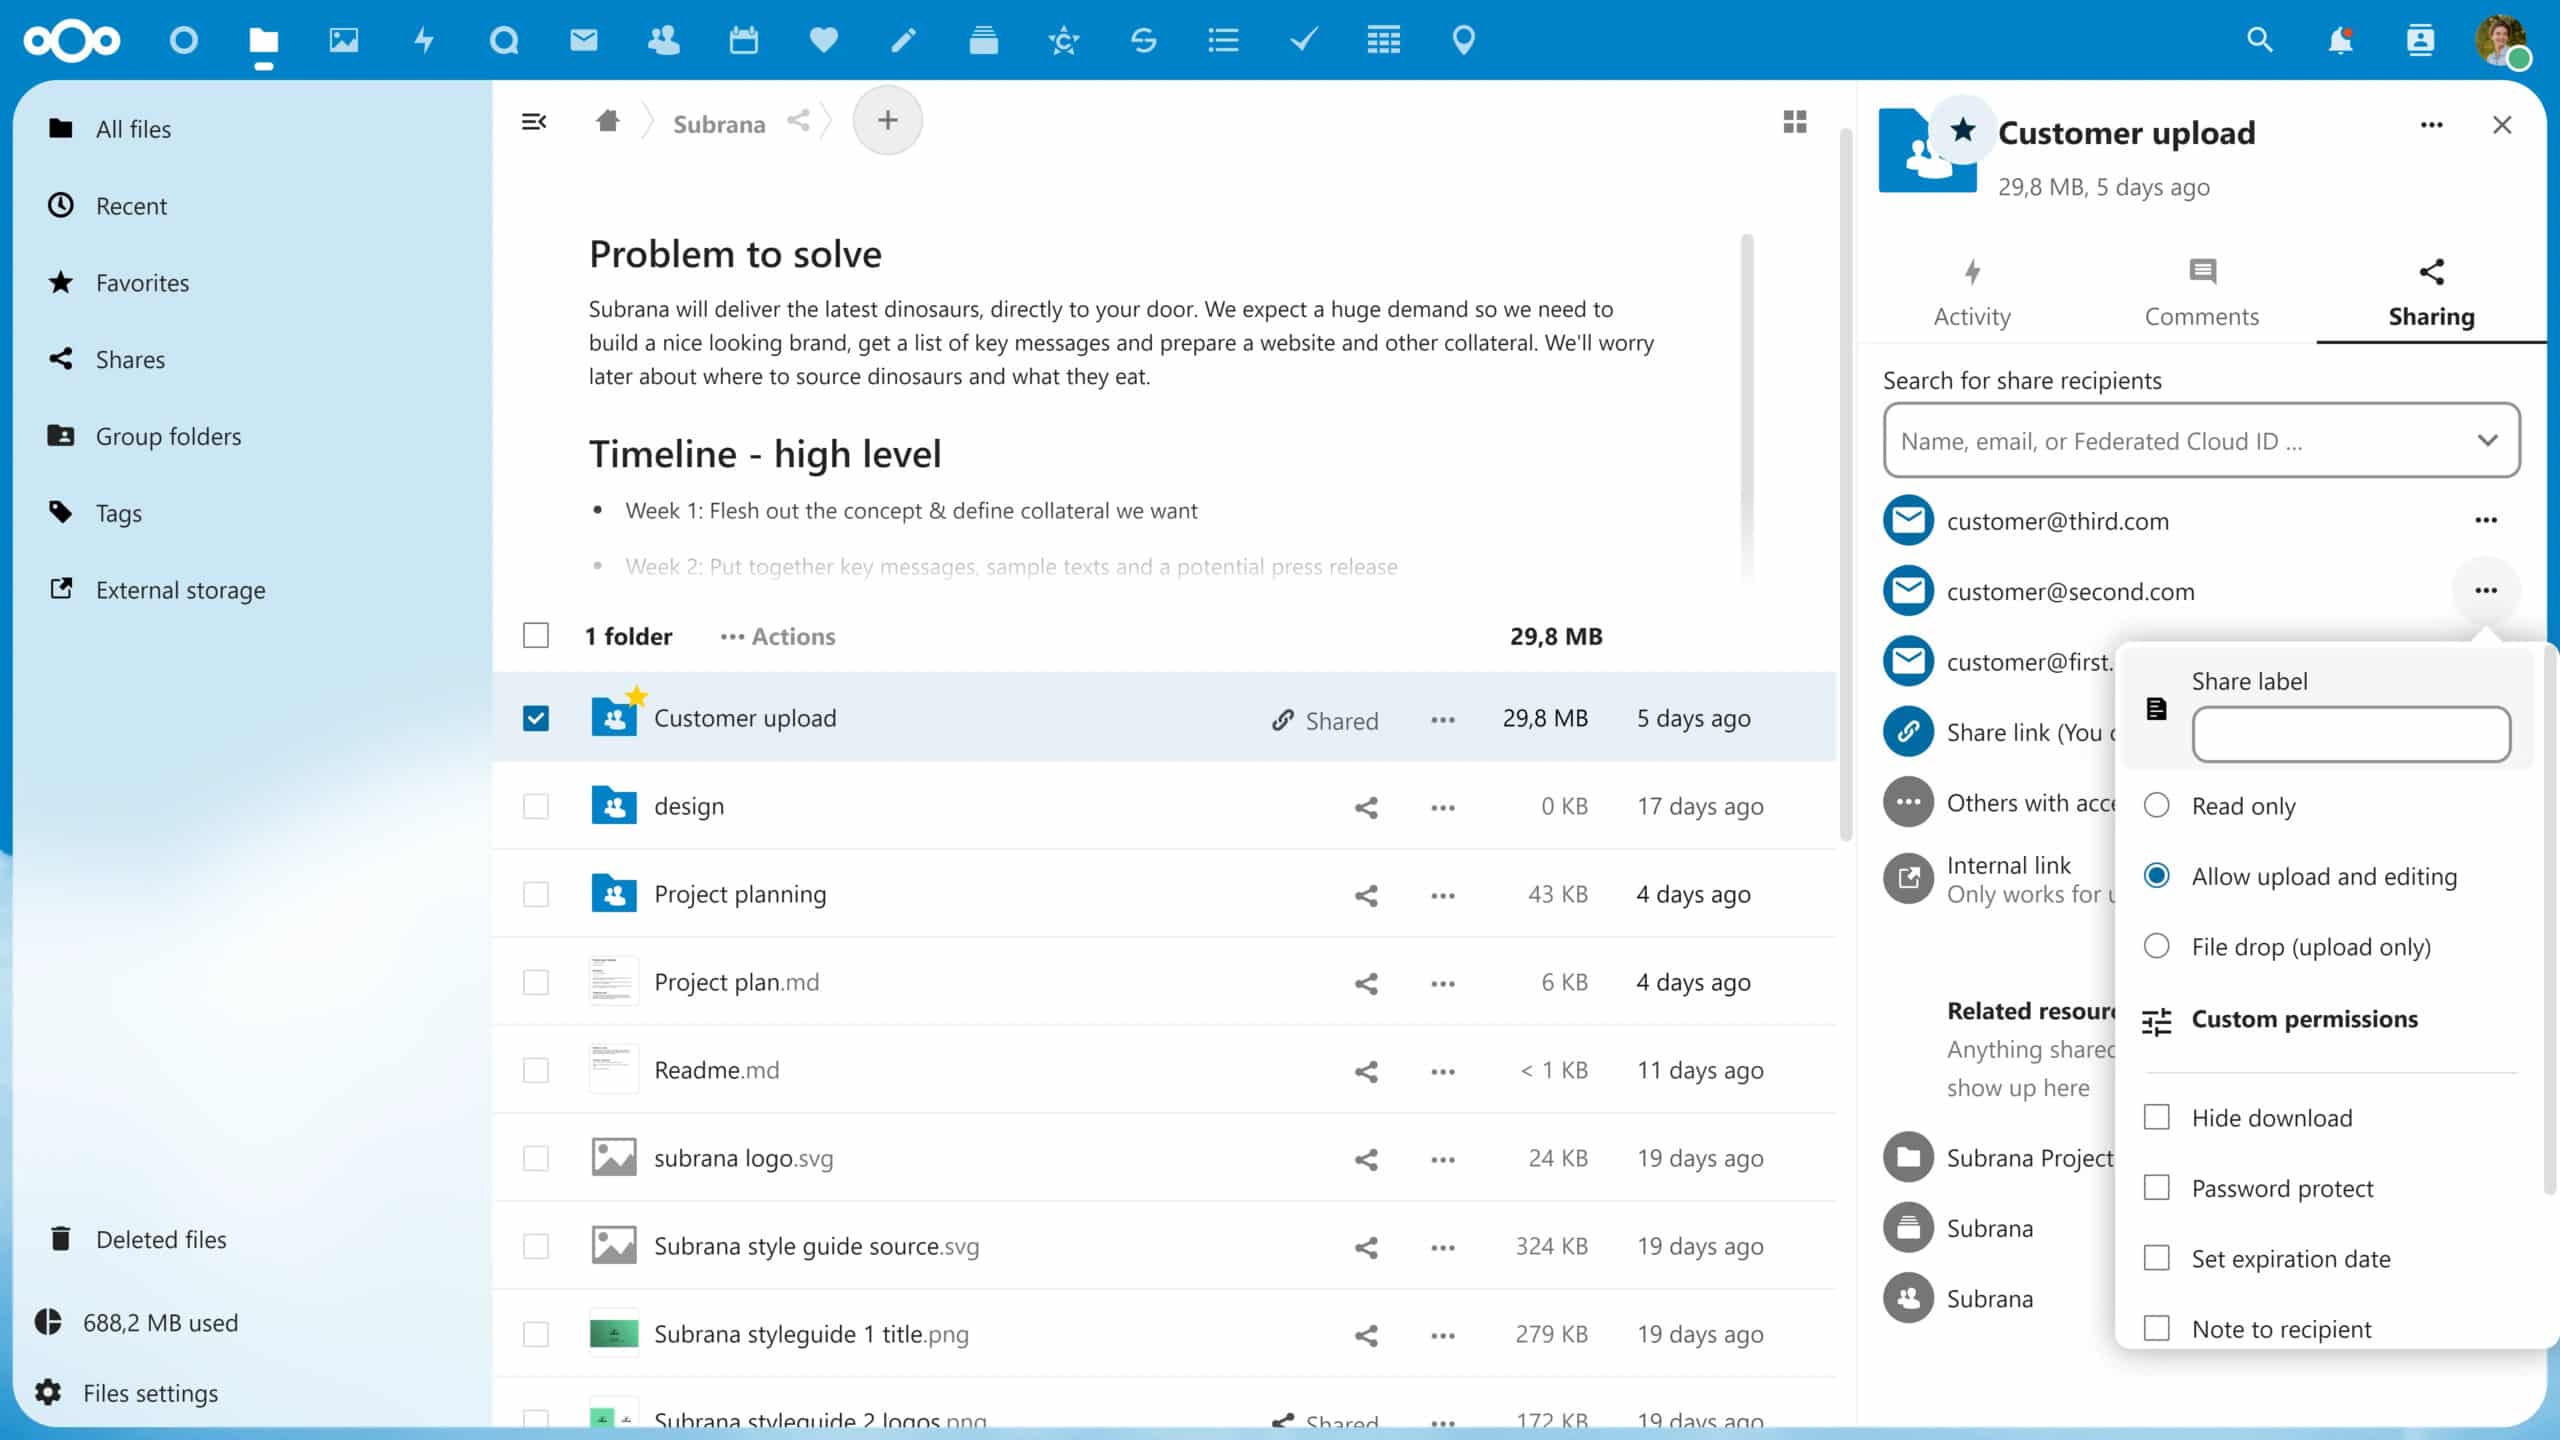This screenshot has height=1440, width=2560.
Task: Open the options menu for Project planning
Action: [x=1442, y=895]
